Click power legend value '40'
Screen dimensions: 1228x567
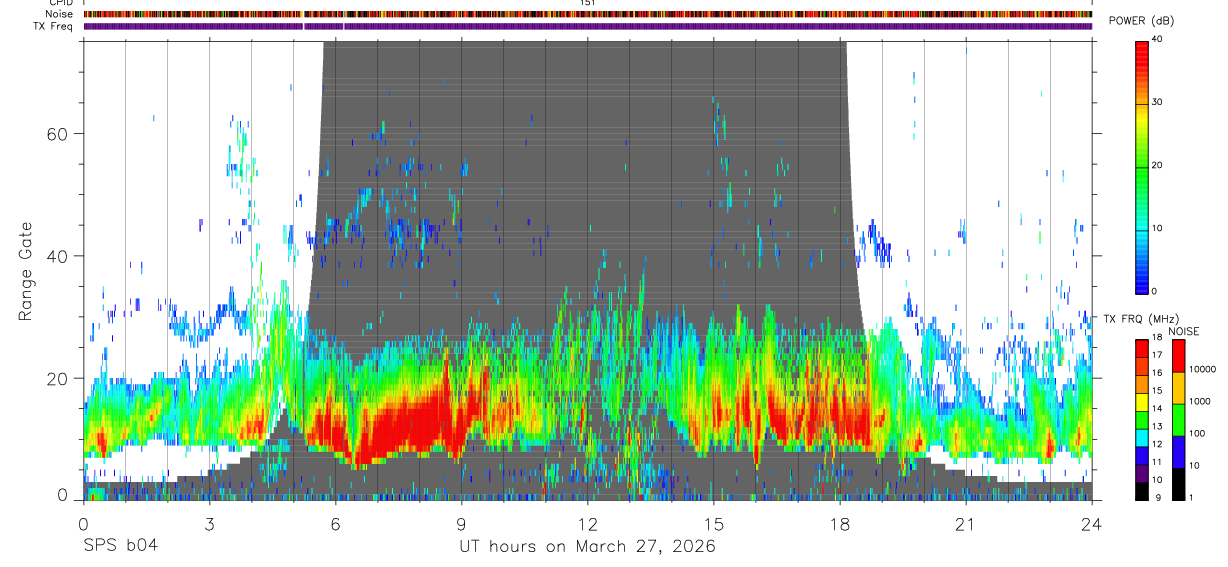(1157, 38)
